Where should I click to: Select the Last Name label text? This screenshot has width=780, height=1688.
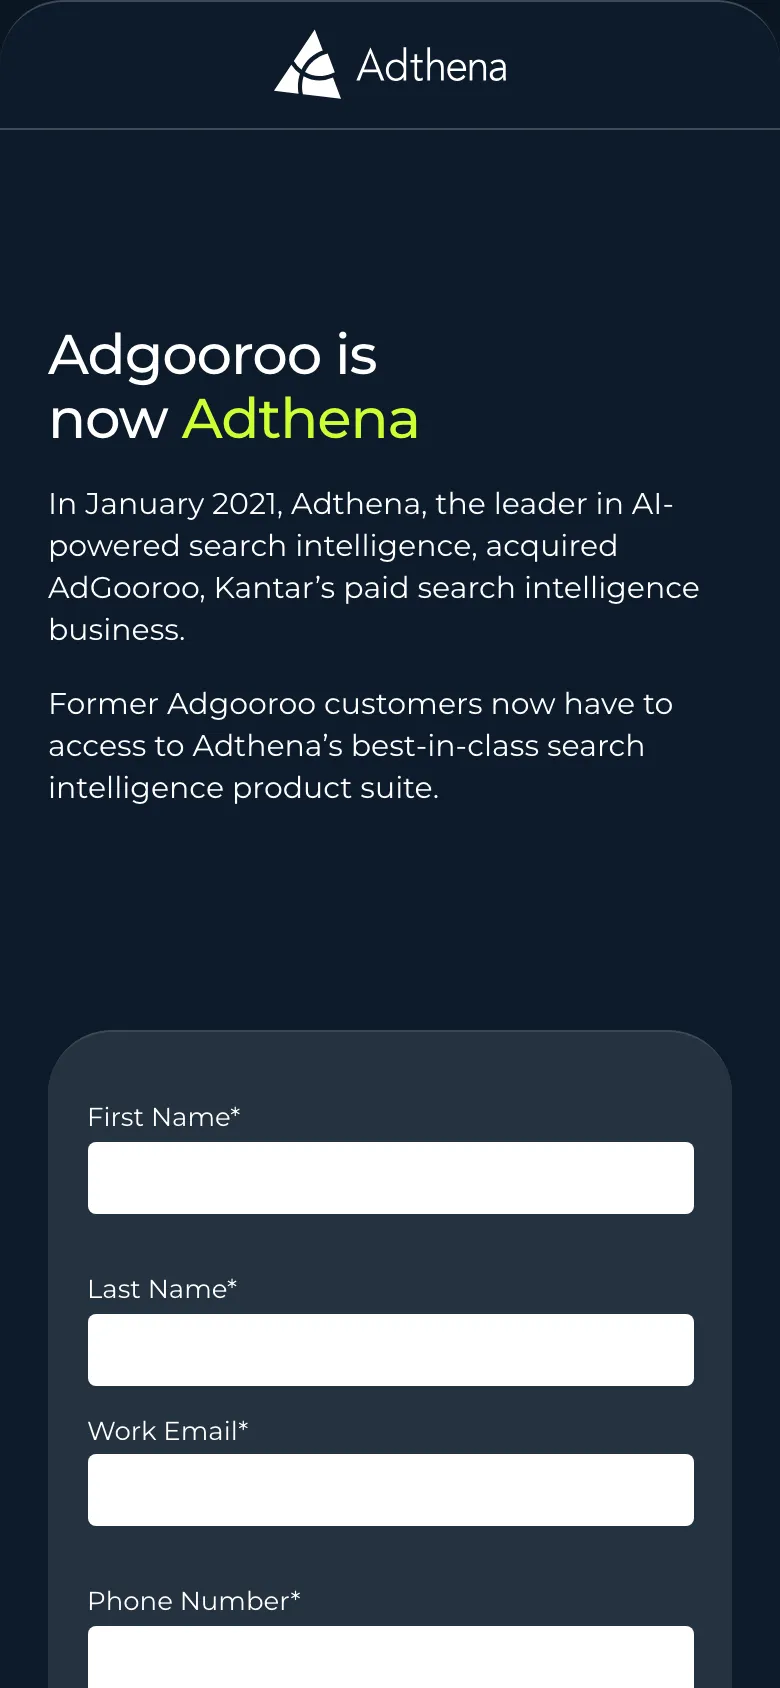pos(162,1289)
